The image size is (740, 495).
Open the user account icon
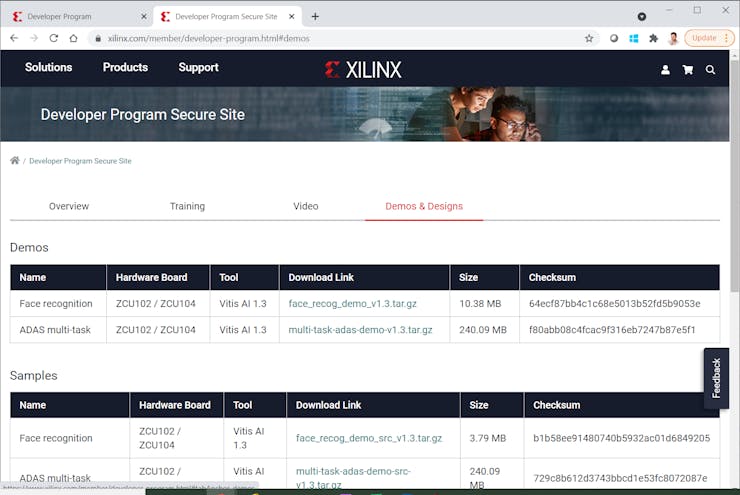pyautogui.click(x=665, y=70)
